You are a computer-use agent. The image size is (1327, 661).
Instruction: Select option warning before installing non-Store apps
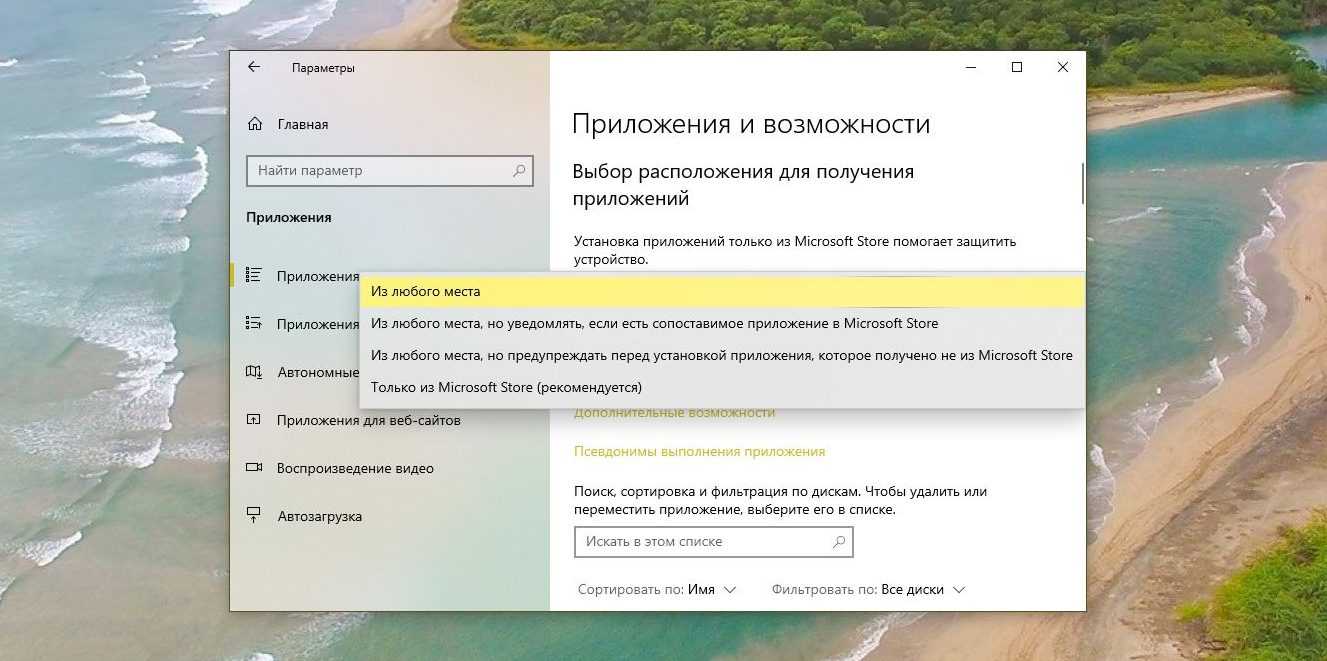[x=720, y=355]
